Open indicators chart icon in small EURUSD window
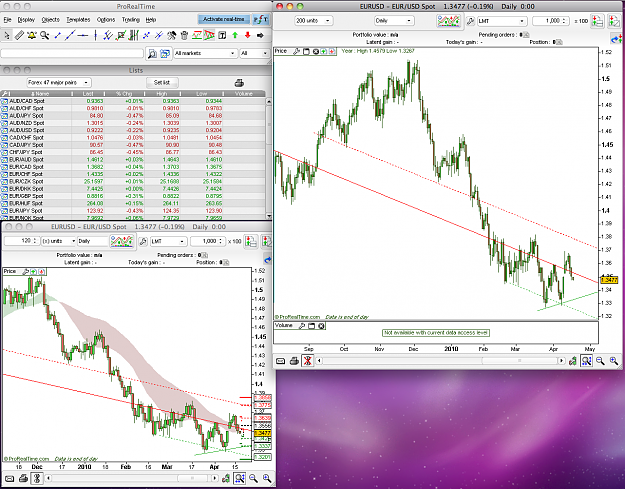Viewport: 625px width, 489px height. tap(122, 241)
